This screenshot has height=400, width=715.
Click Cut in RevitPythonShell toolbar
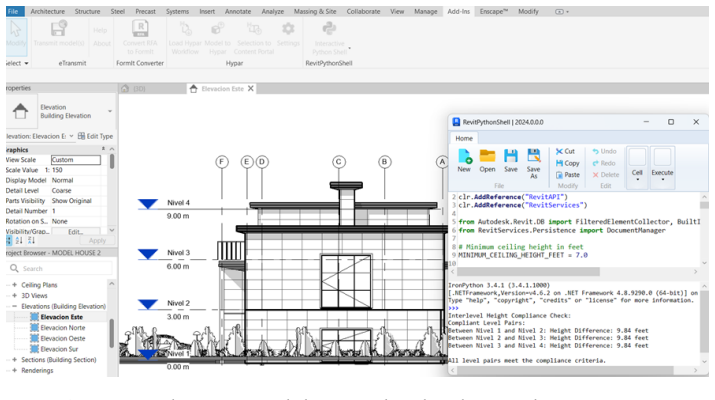pyautogui.click(x=565, y=151)
